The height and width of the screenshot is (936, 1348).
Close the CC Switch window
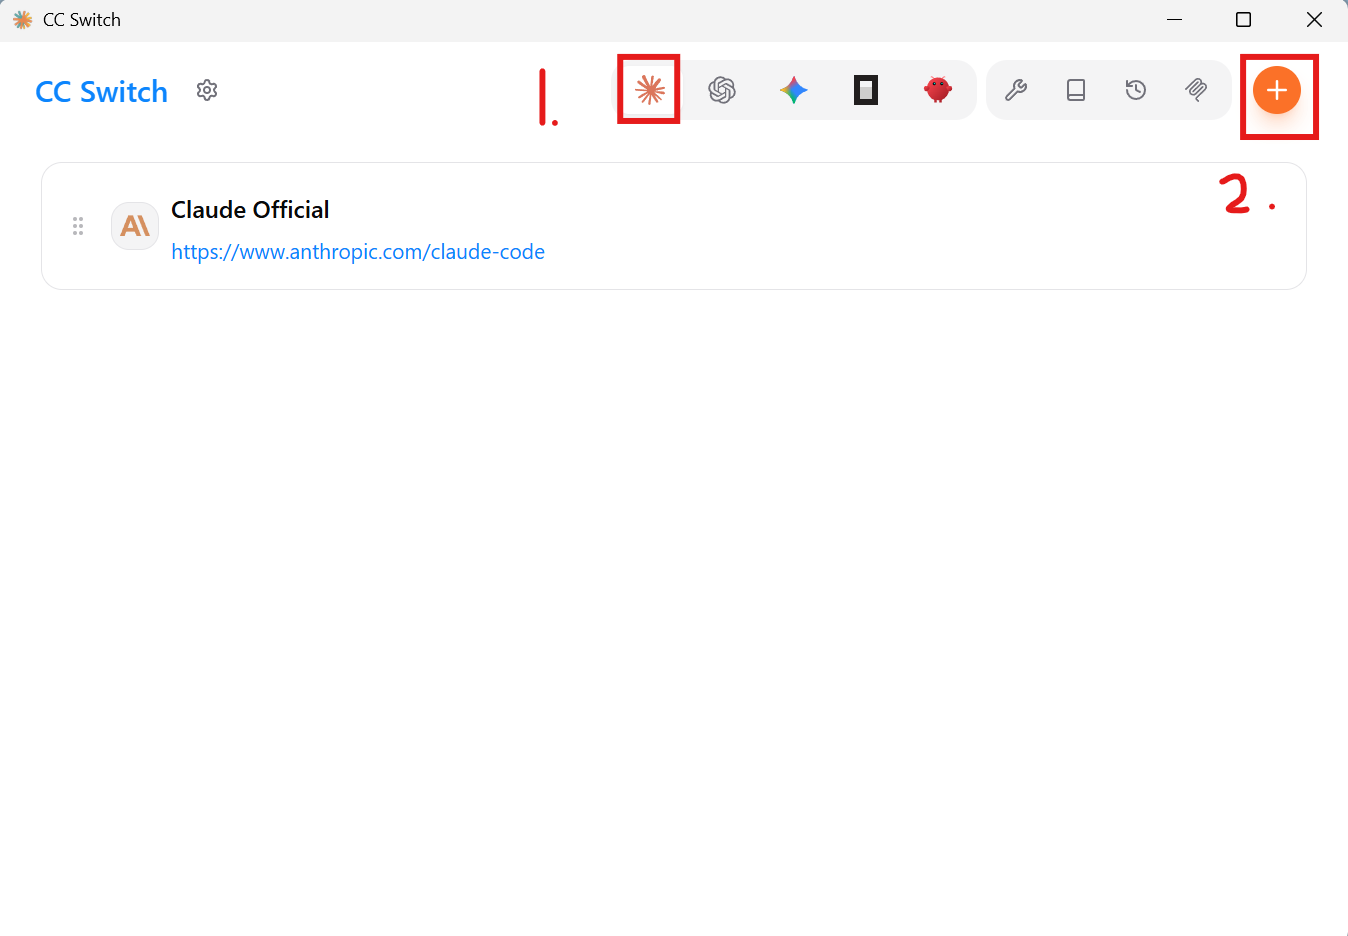[1314, 20]
